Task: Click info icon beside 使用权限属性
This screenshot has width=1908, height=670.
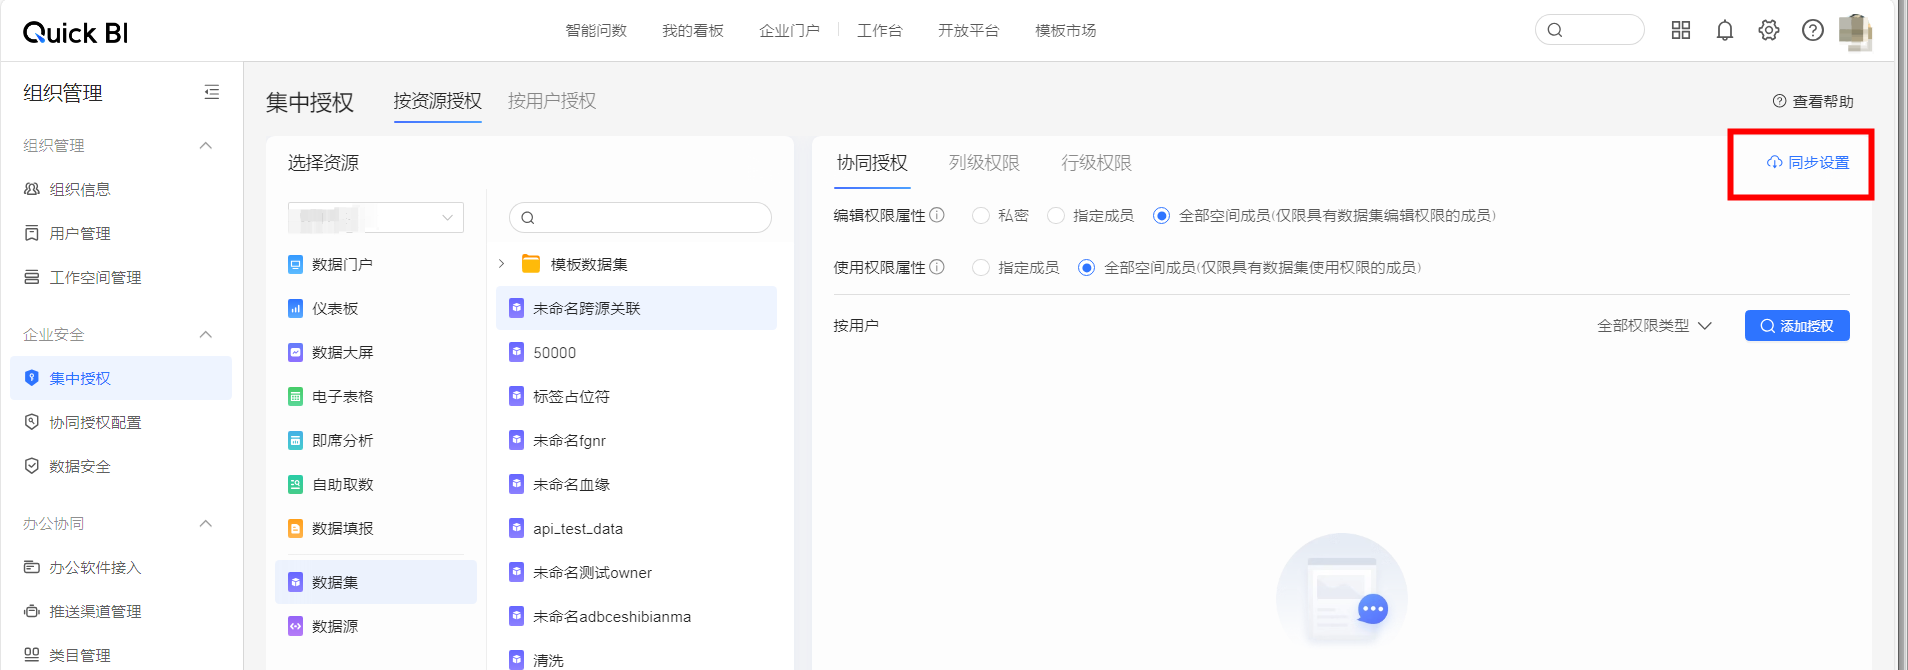Action: [937, 267]
